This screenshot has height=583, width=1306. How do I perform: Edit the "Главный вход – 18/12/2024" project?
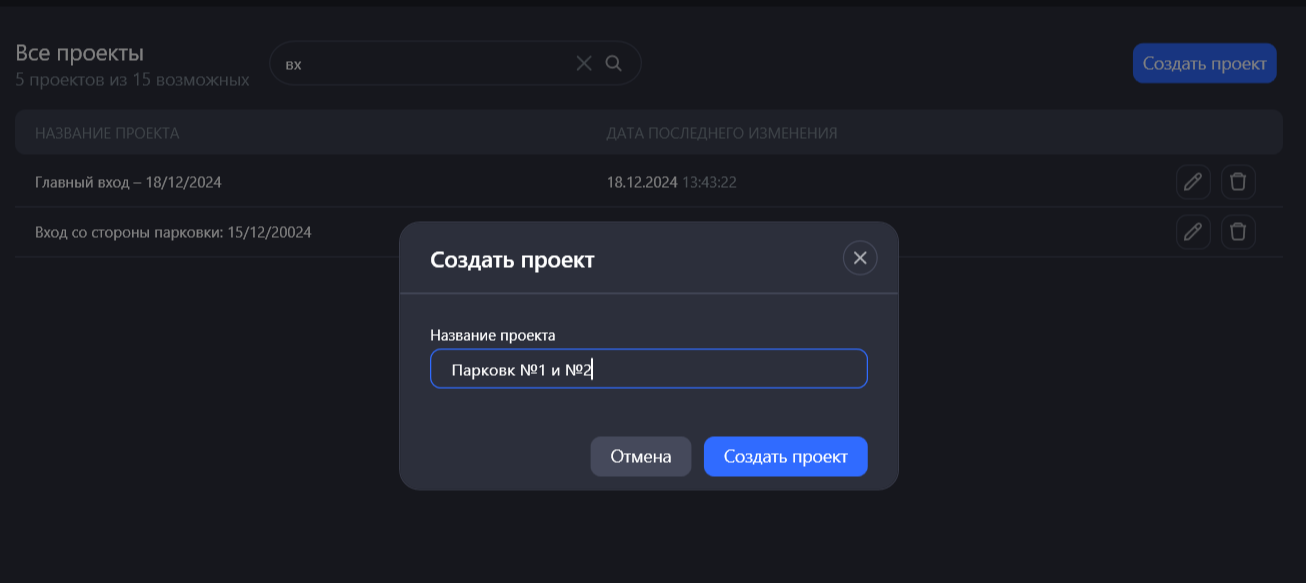tap(1193, 182)
